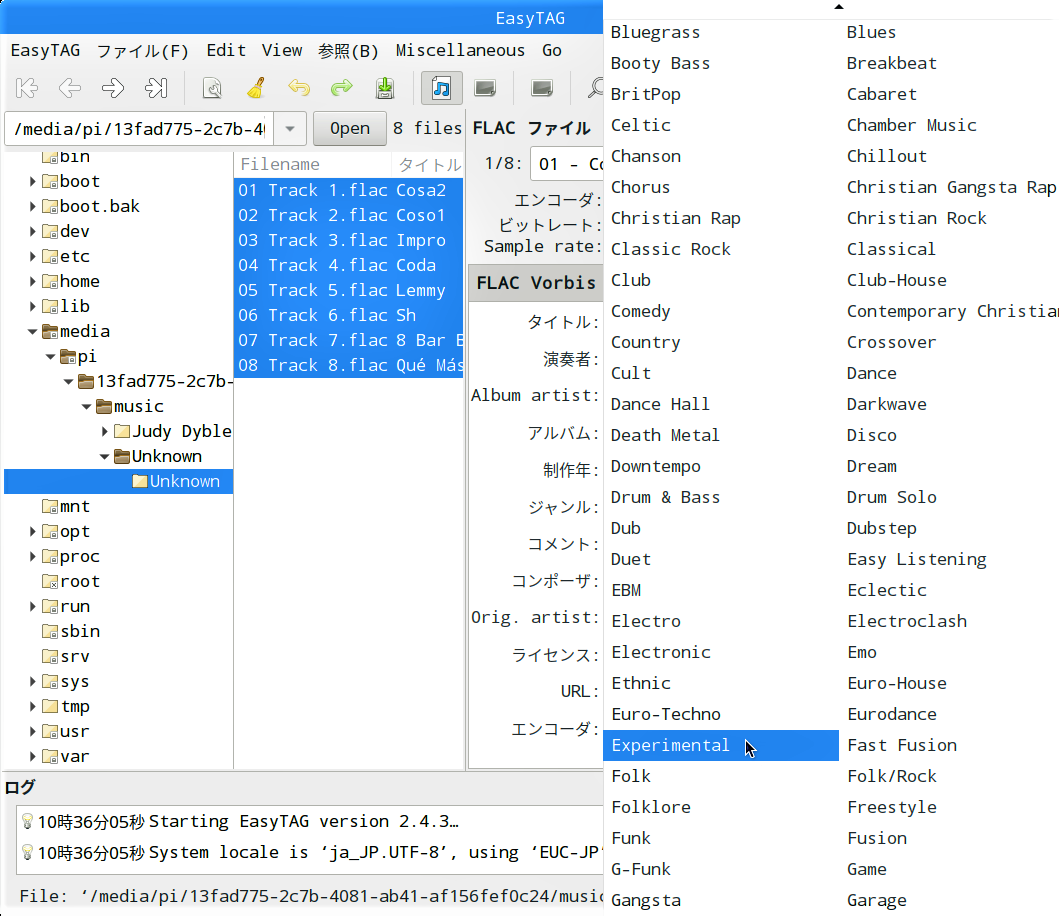Go to the next file with right arrow
The image size is (1059, 916).
point(113,88)
